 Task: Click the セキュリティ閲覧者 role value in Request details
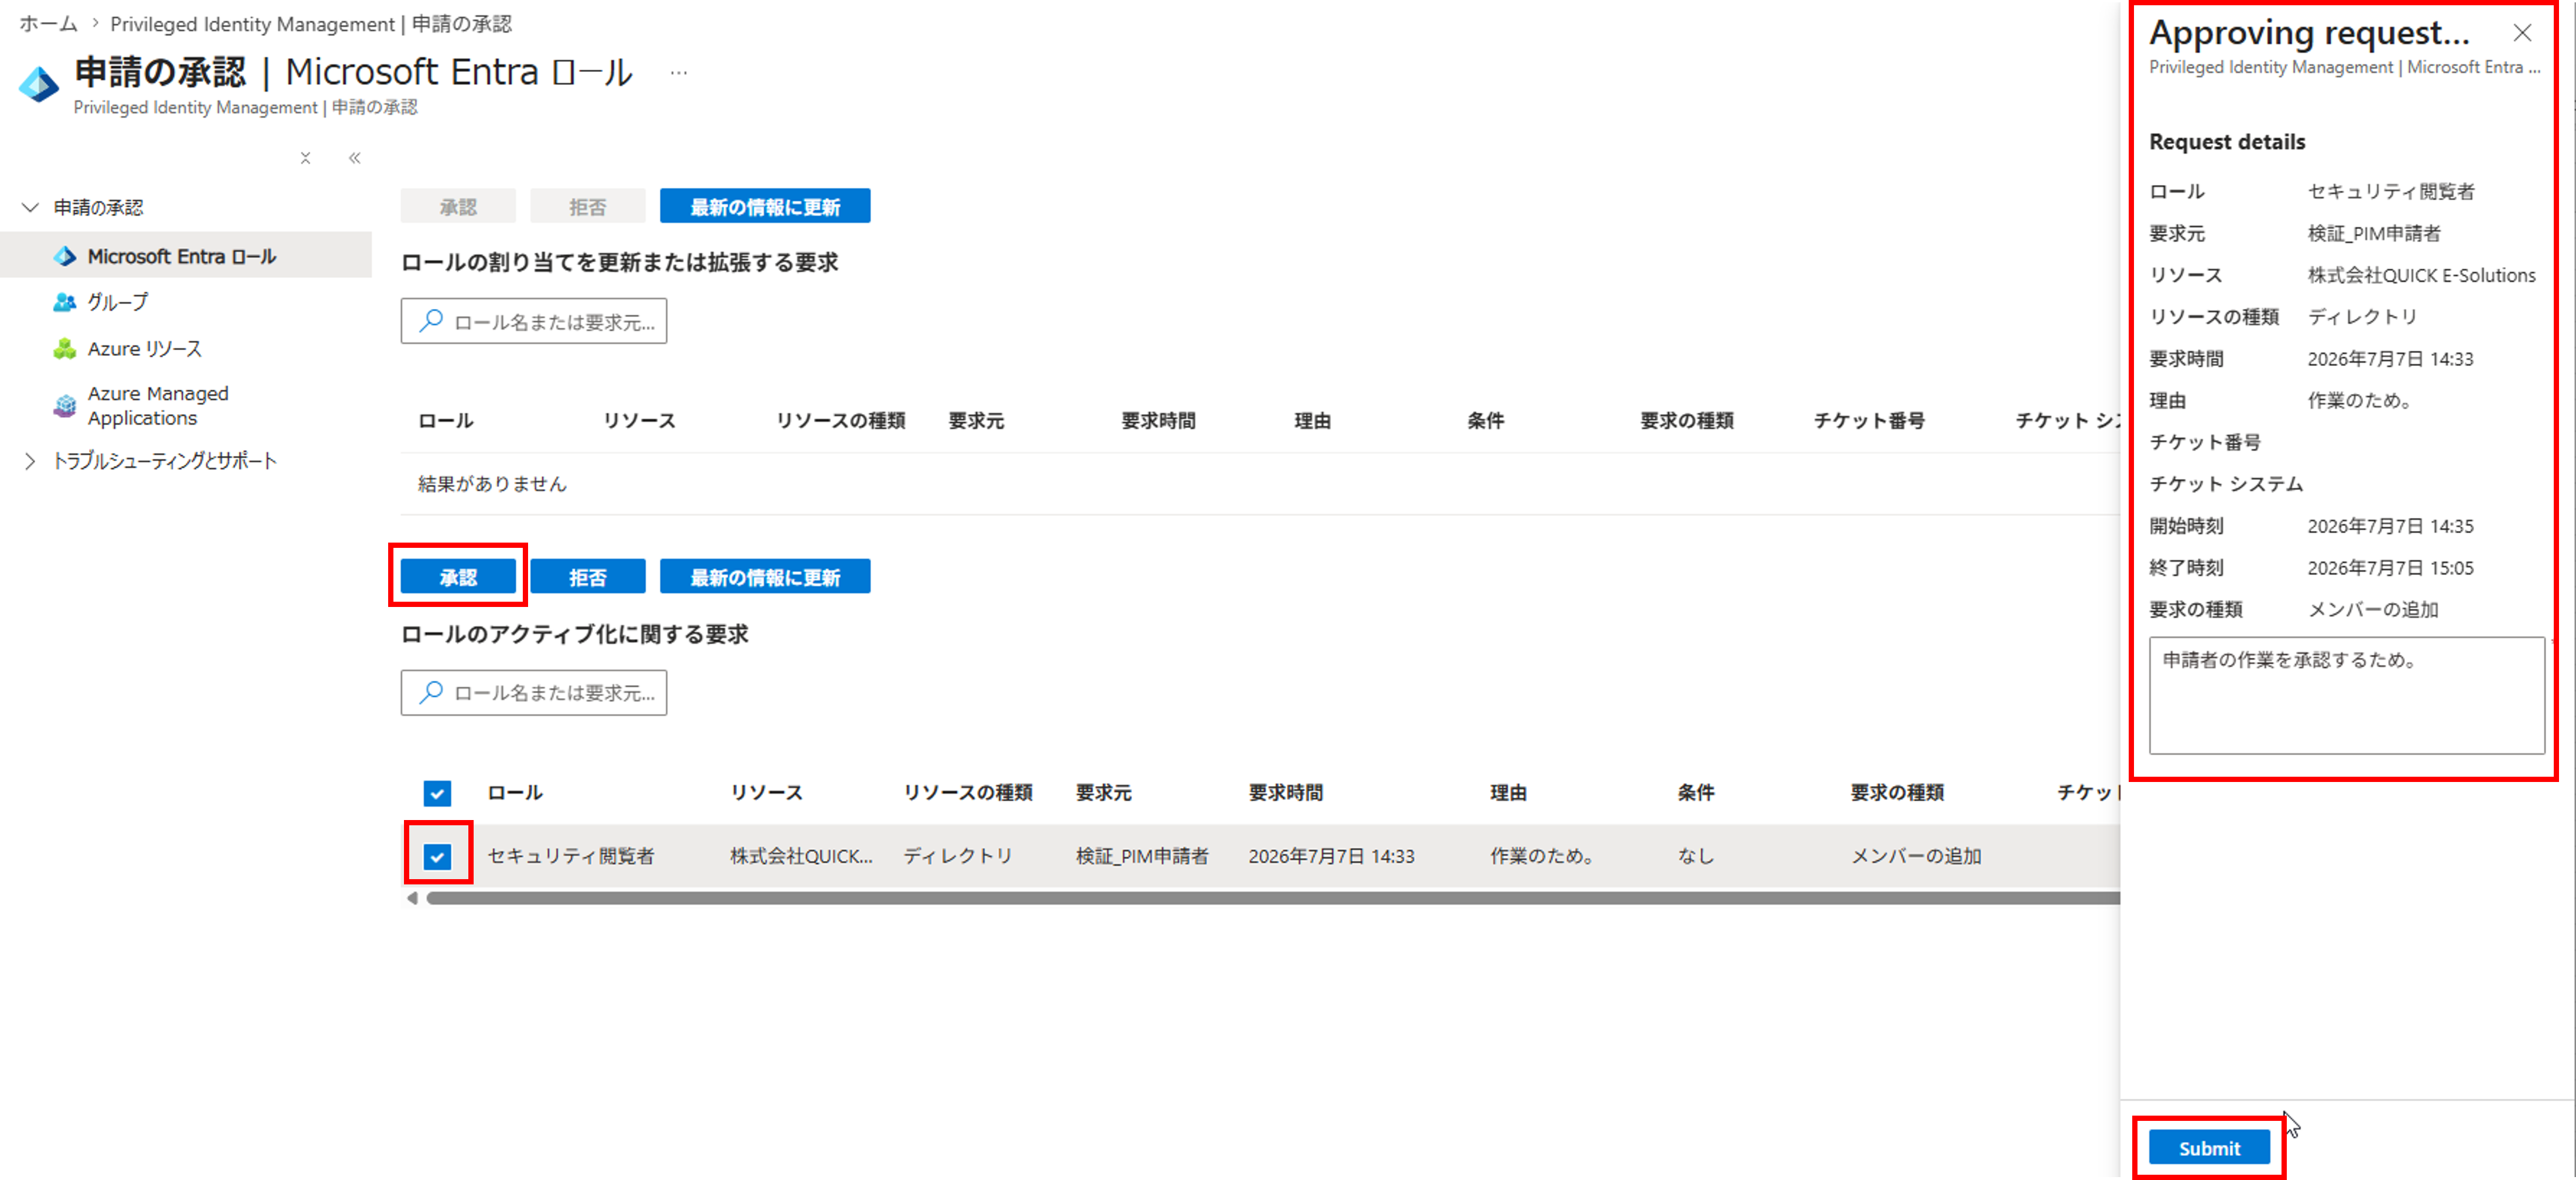pyautogui.click(x=2391, y=191)
